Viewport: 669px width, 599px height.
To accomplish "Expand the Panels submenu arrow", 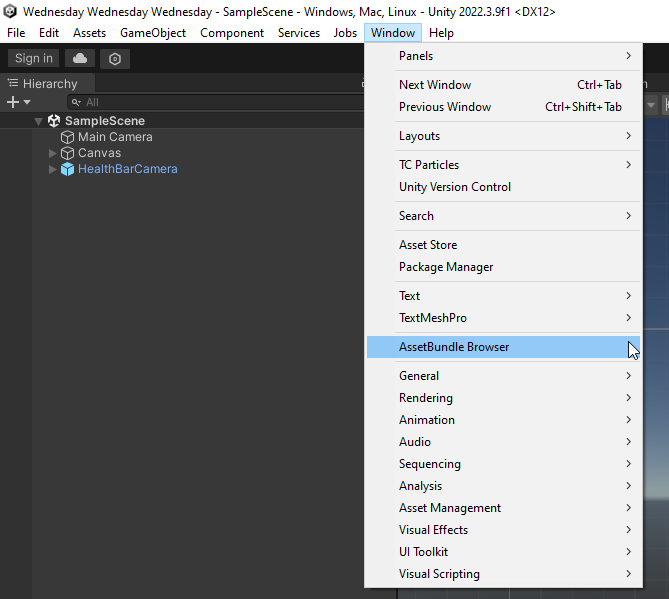I will [x=628, y=55].
